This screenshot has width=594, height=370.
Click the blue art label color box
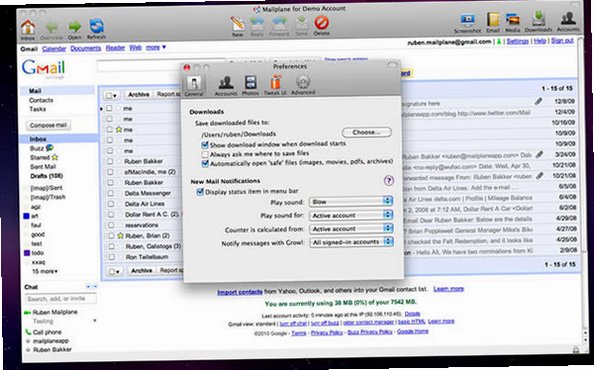click(x=26, y=216)
